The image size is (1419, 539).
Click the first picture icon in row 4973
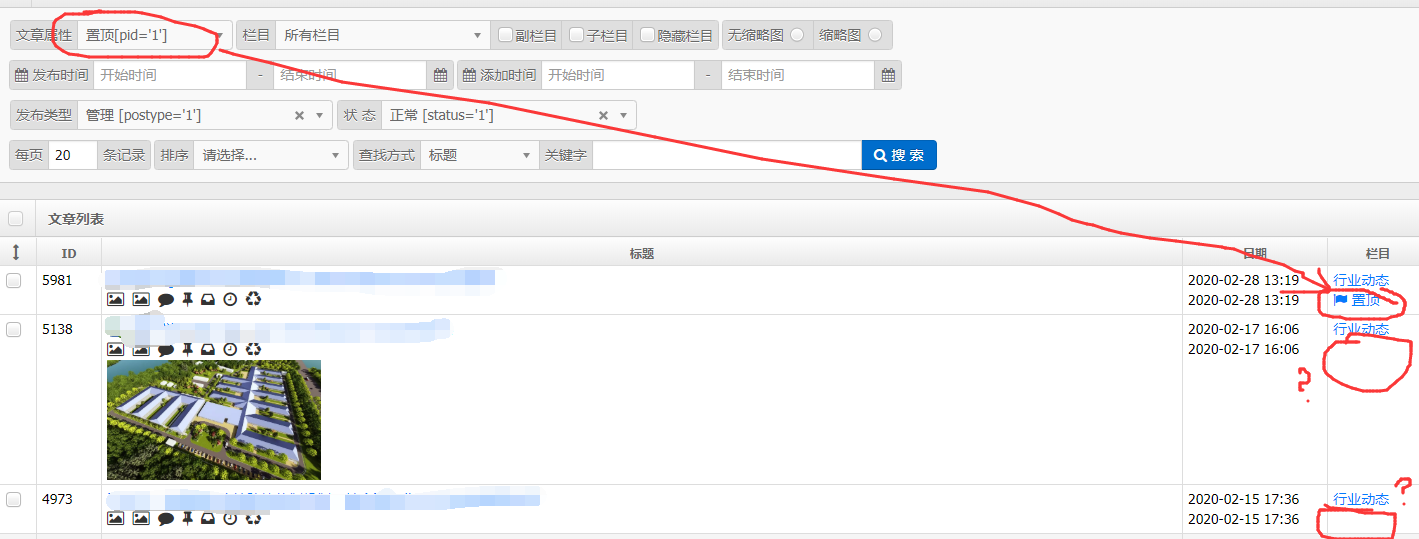click(x=116, y=519)
